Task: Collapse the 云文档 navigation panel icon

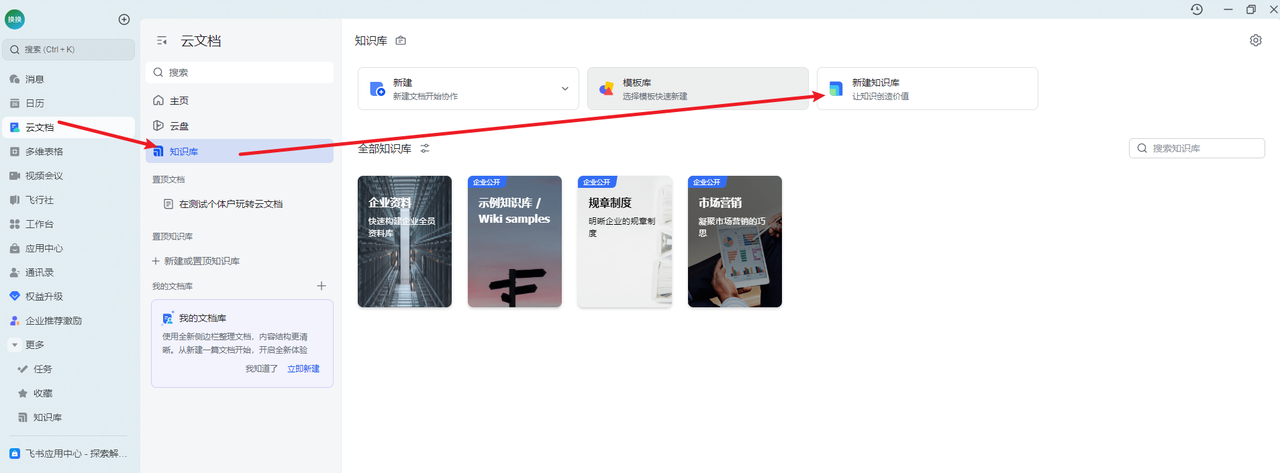Action: (x=162, y=41)
